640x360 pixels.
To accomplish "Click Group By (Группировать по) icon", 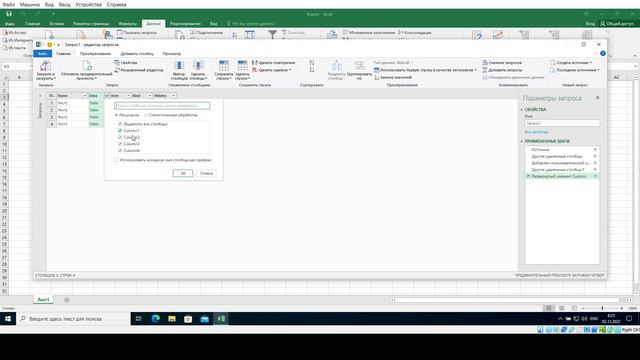I will click(x=360, y=65).
